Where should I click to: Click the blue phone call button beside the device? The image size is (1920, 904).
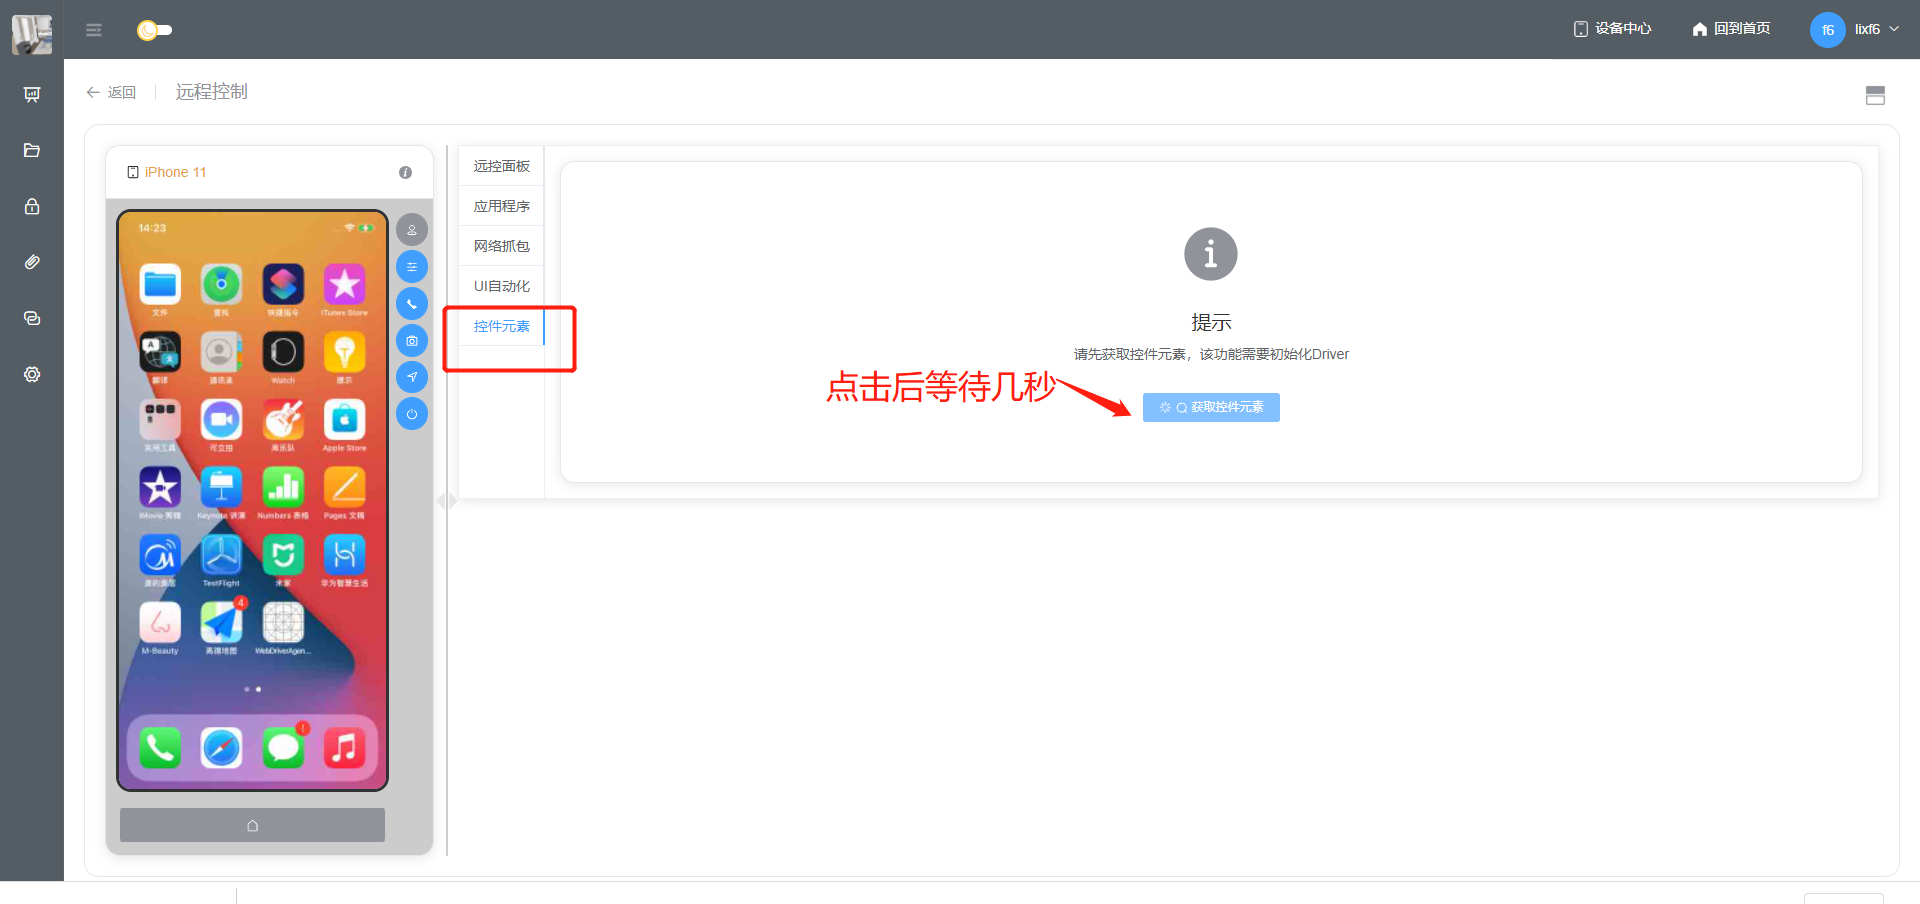412,304
